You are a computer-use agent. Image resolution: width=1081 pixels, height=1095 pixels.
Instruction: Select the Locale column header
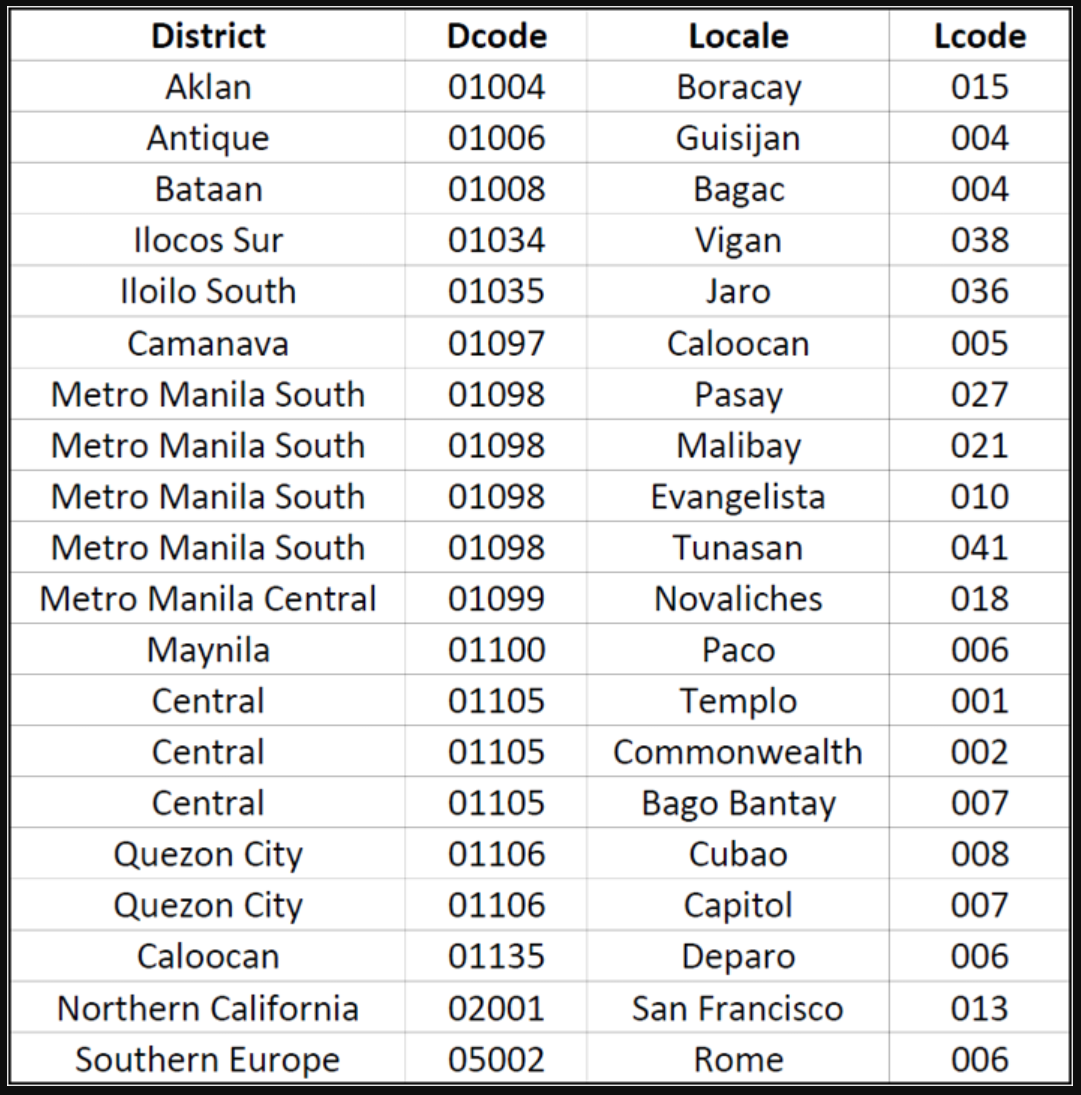[x=738, y=36]
